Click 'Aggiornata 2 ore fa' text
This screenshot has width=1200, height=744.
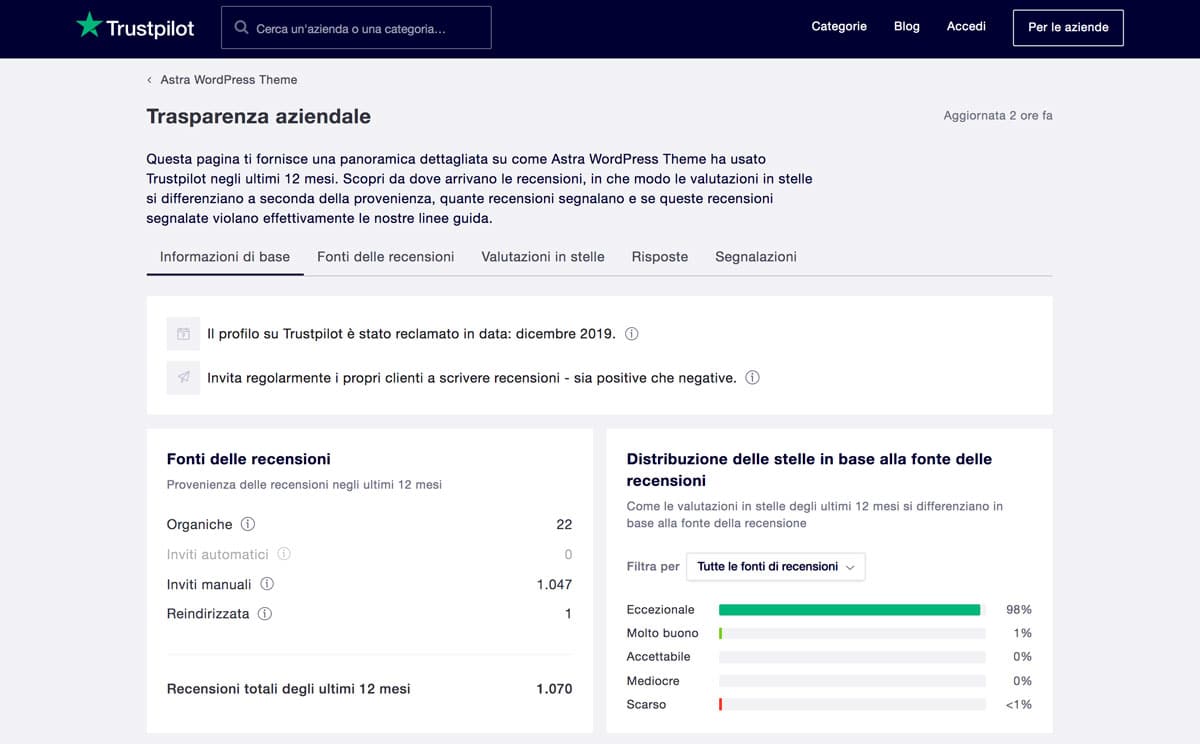click(998, 116)
